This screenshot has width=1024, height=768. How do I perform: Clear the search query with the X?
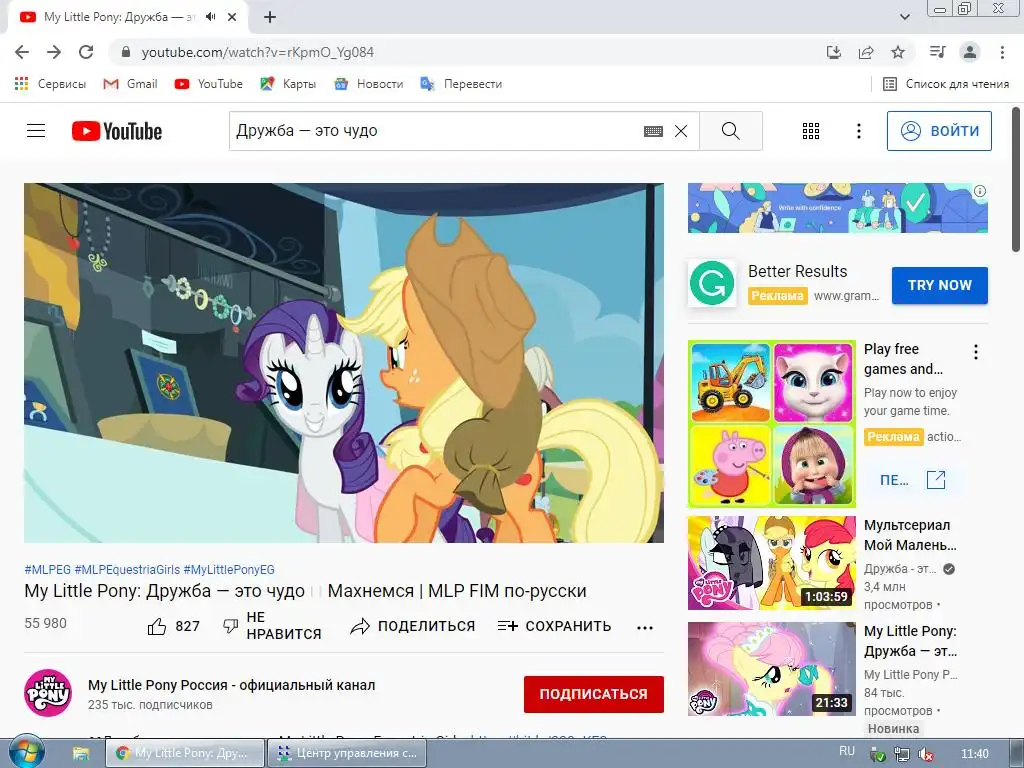(x=680, y=131)
